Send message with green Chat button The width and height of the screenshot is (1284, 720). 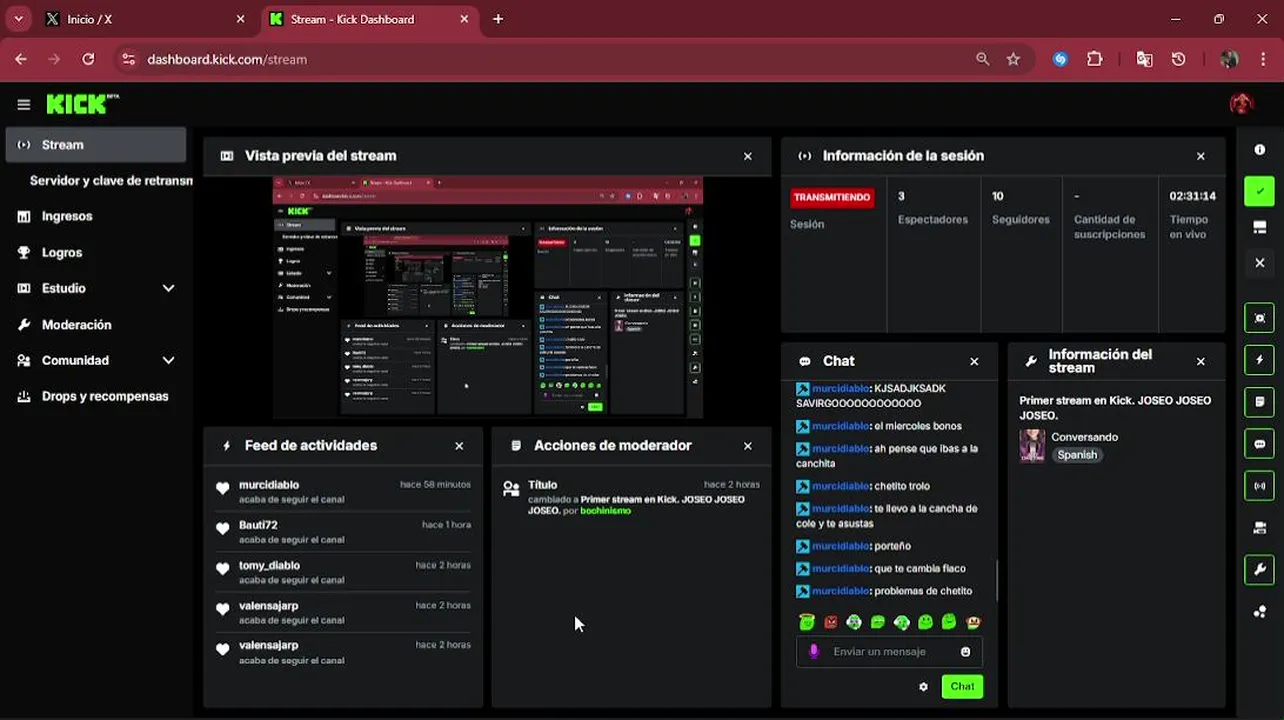pyautogui.click(x=962, y=687)
